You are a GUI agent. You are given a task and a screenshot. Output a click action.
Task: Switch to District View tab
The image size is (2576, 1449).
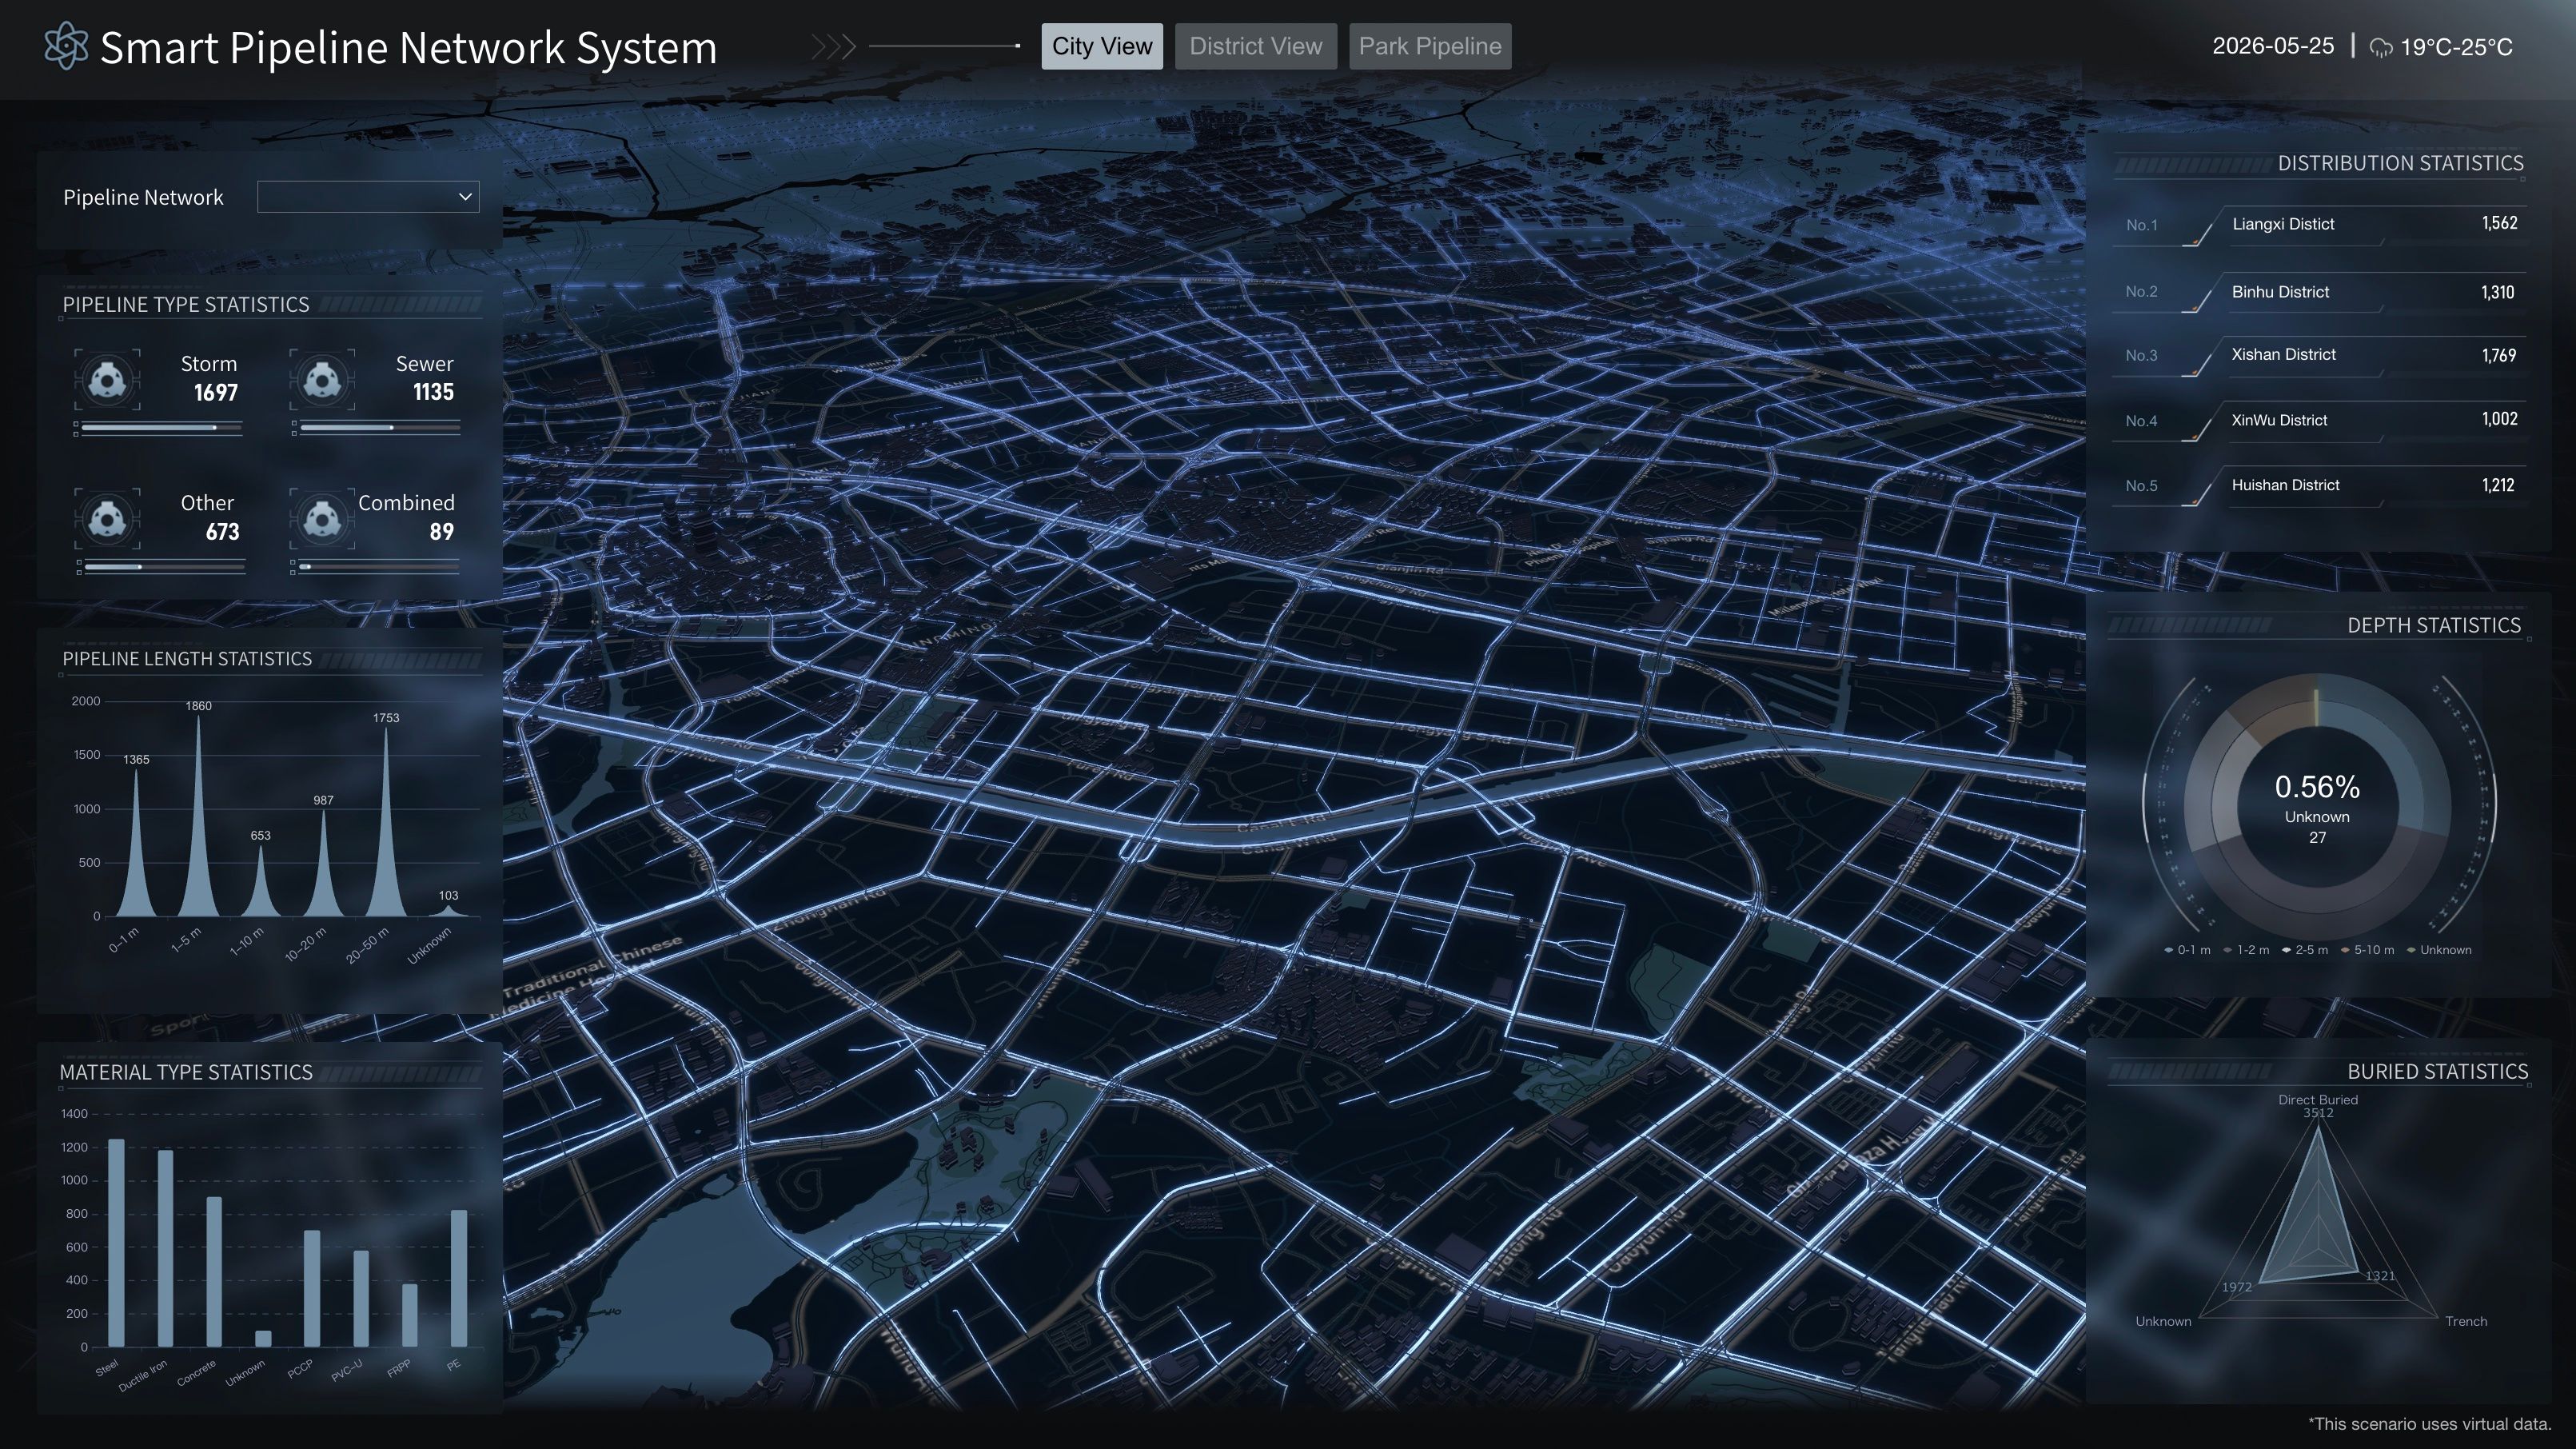pyautogui.click(x=1255, y=46)
